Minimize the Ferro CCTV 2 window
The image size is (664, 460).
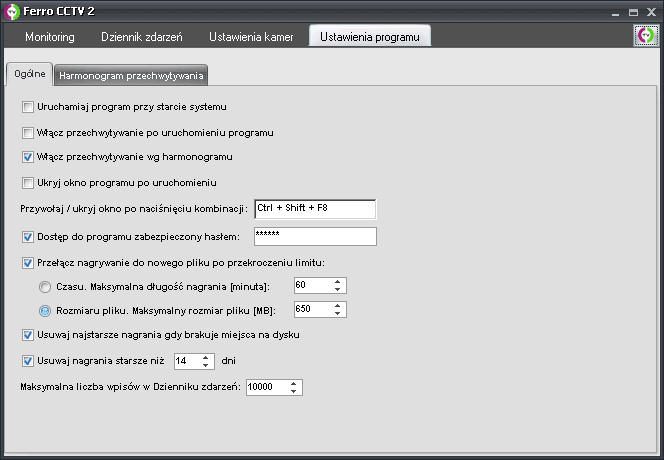(615, 13)
